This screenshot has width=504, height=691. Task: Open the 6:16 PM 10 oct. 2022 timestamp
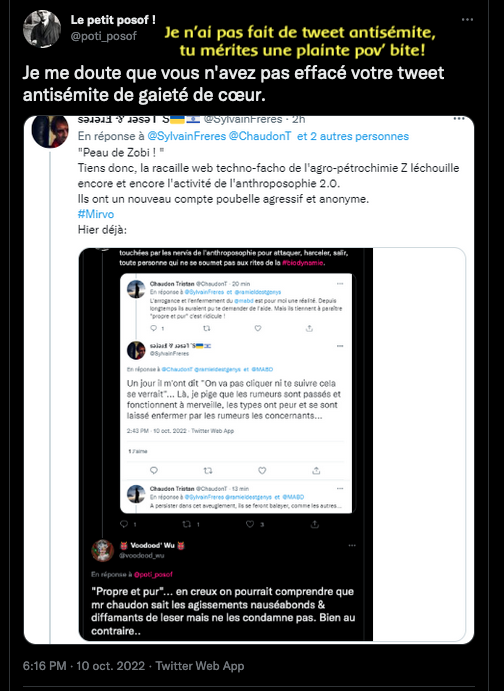click(84, 666)
